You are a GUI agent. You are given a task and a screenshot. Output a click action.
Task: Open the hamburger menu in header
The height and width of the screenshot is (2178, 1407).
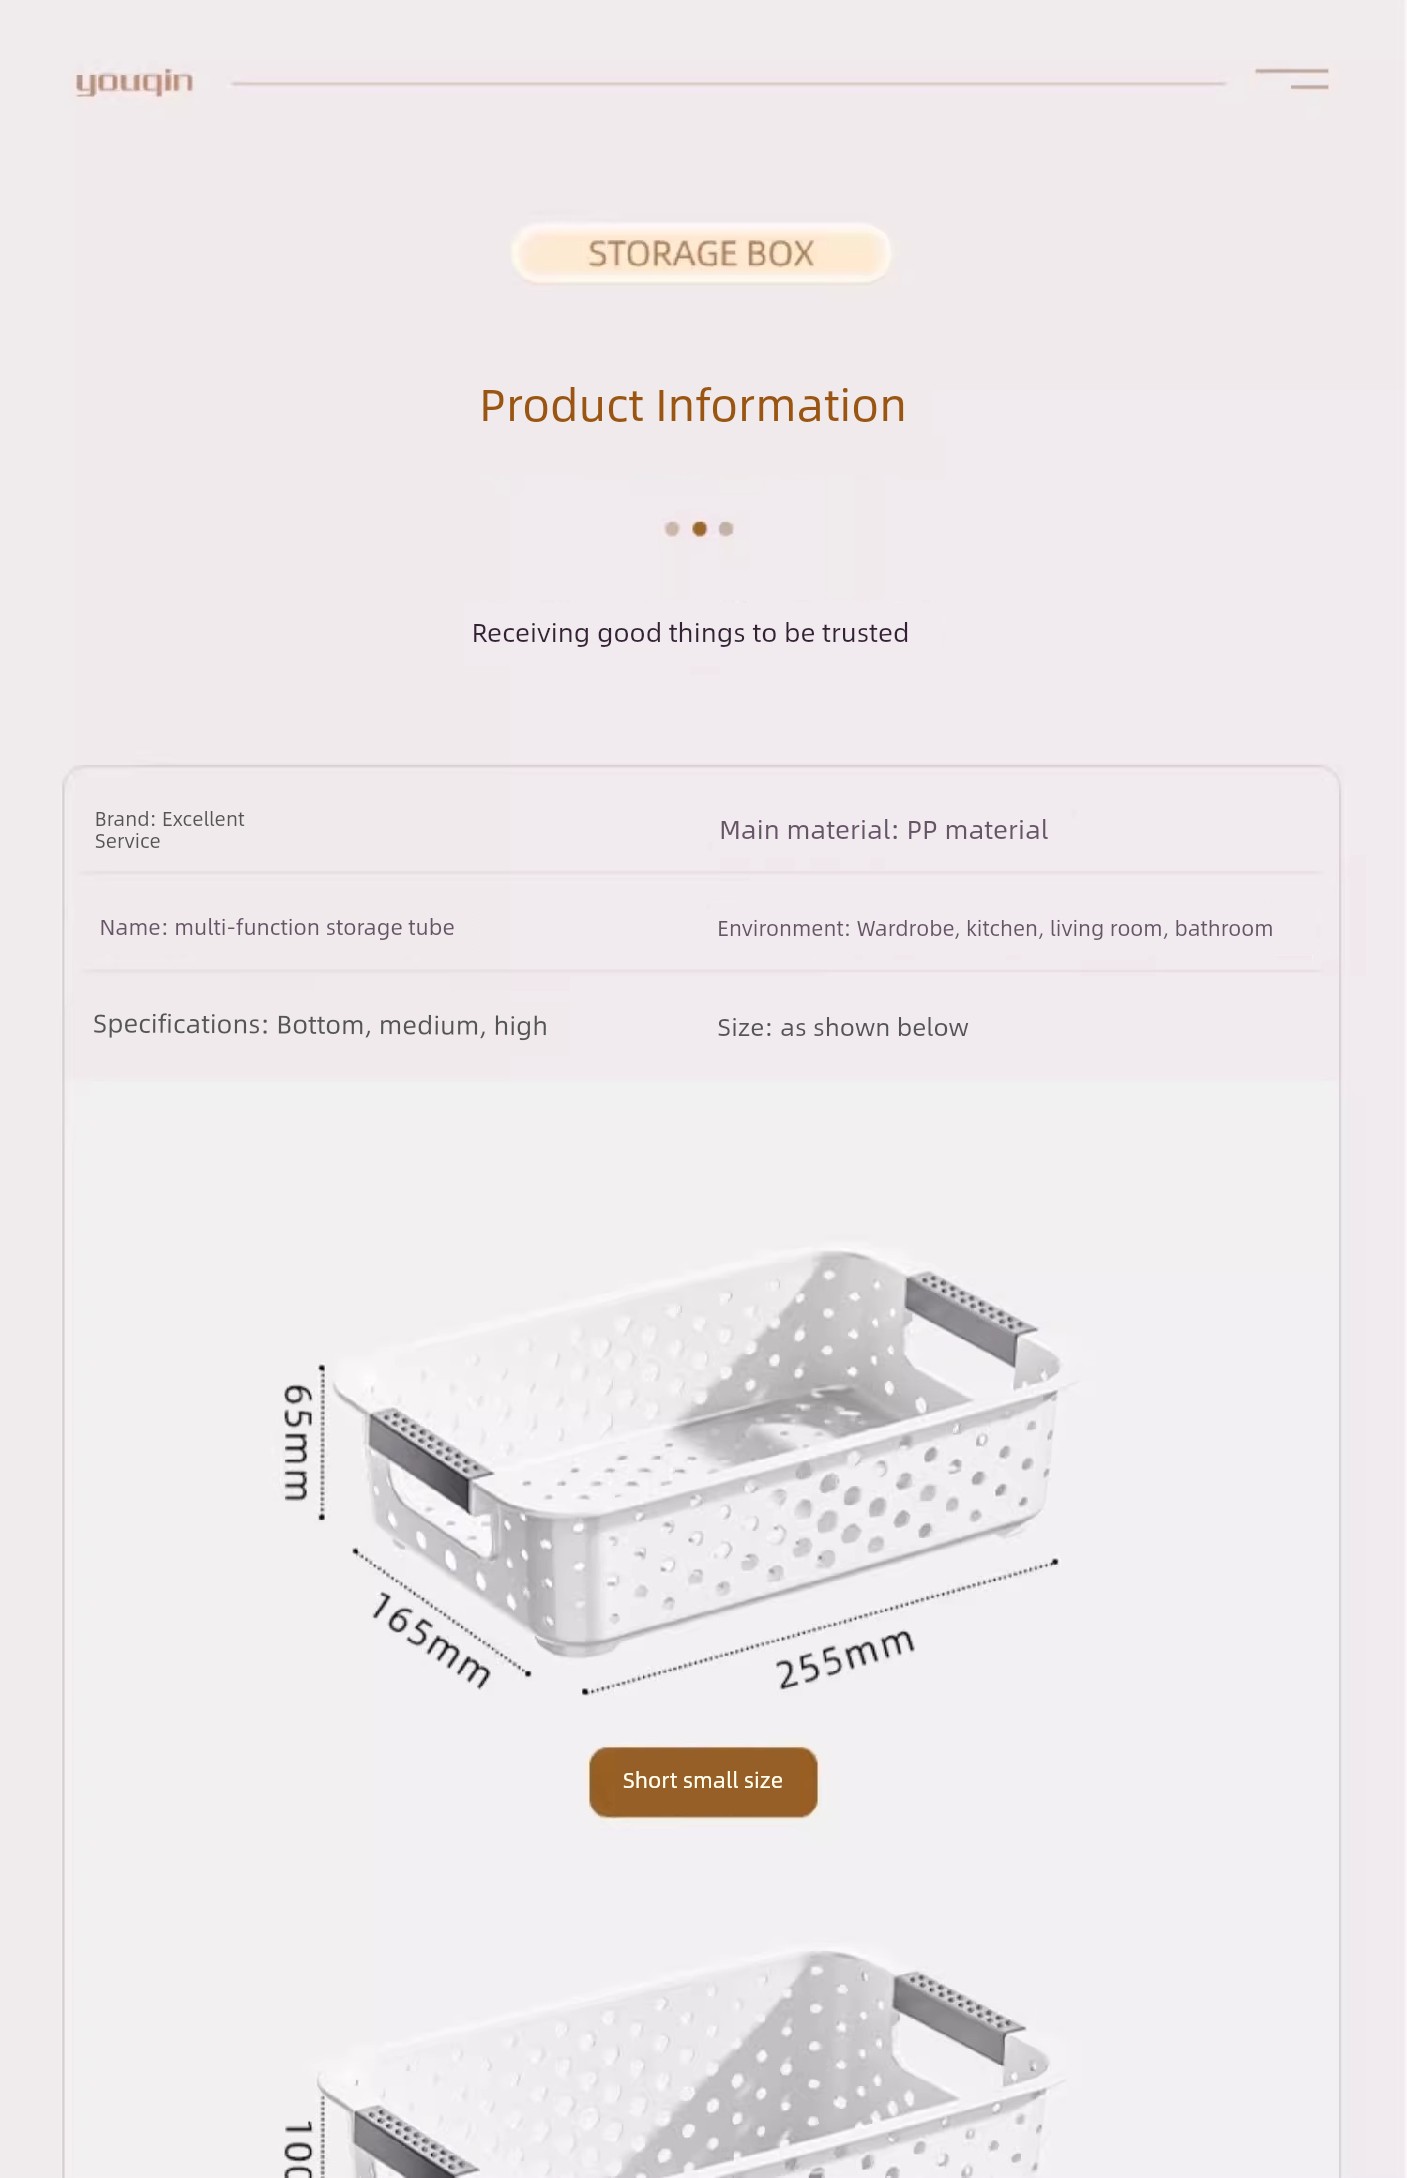tap(1292, 79)
